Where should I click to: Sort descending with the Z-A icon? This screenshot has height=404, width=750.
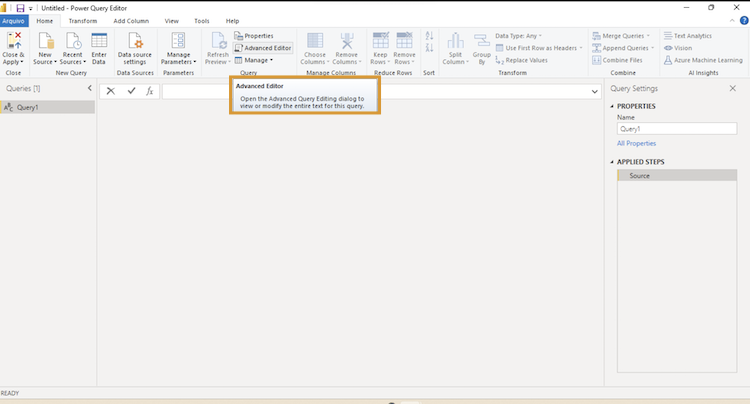tap(430, 47)
